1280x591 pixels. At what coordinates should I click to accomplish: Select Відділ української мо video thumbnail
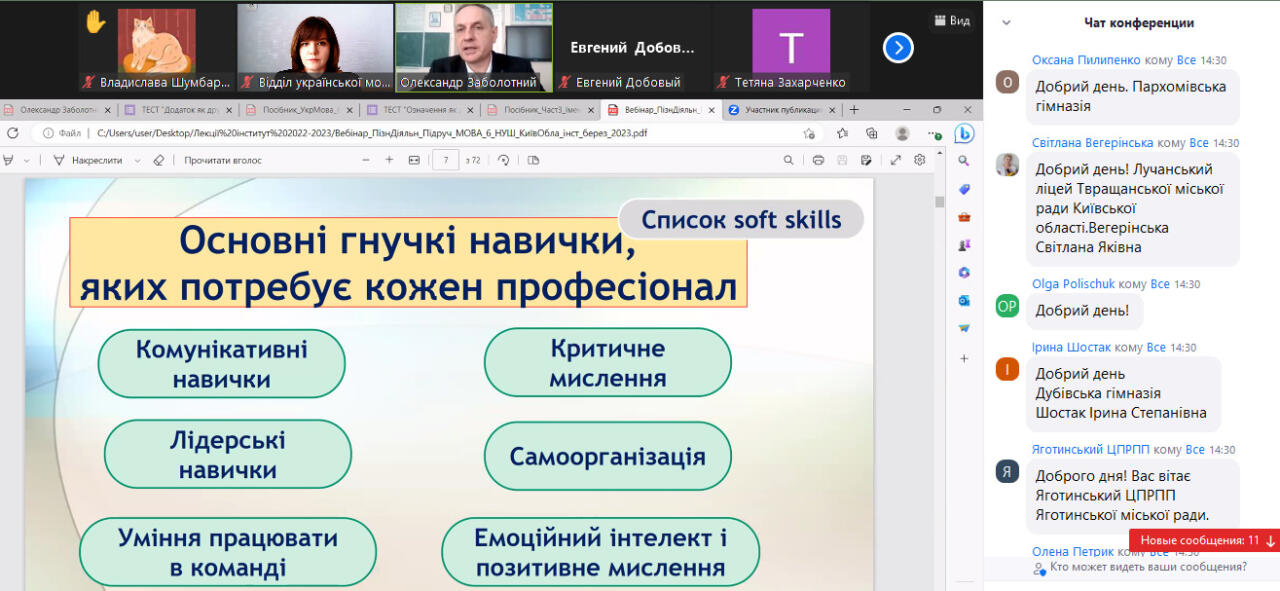coord(315,48)
